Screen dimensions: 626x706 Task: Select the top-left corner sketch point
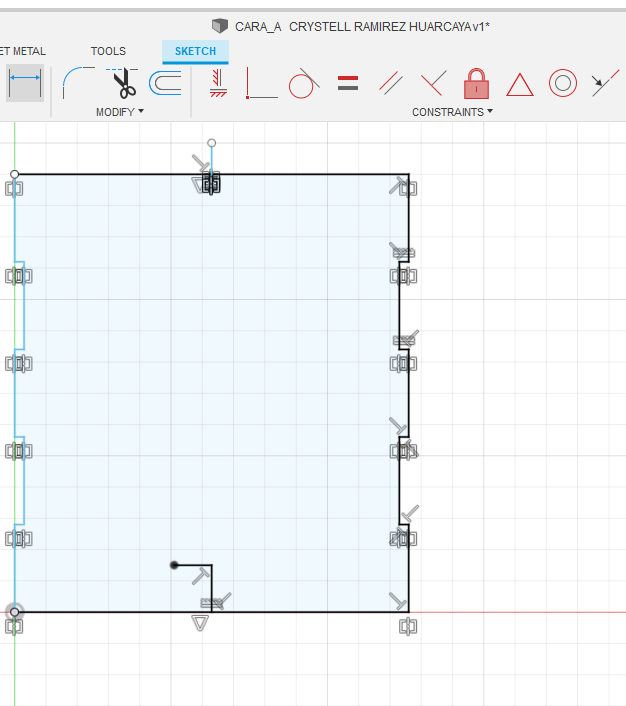coord(14,174)
